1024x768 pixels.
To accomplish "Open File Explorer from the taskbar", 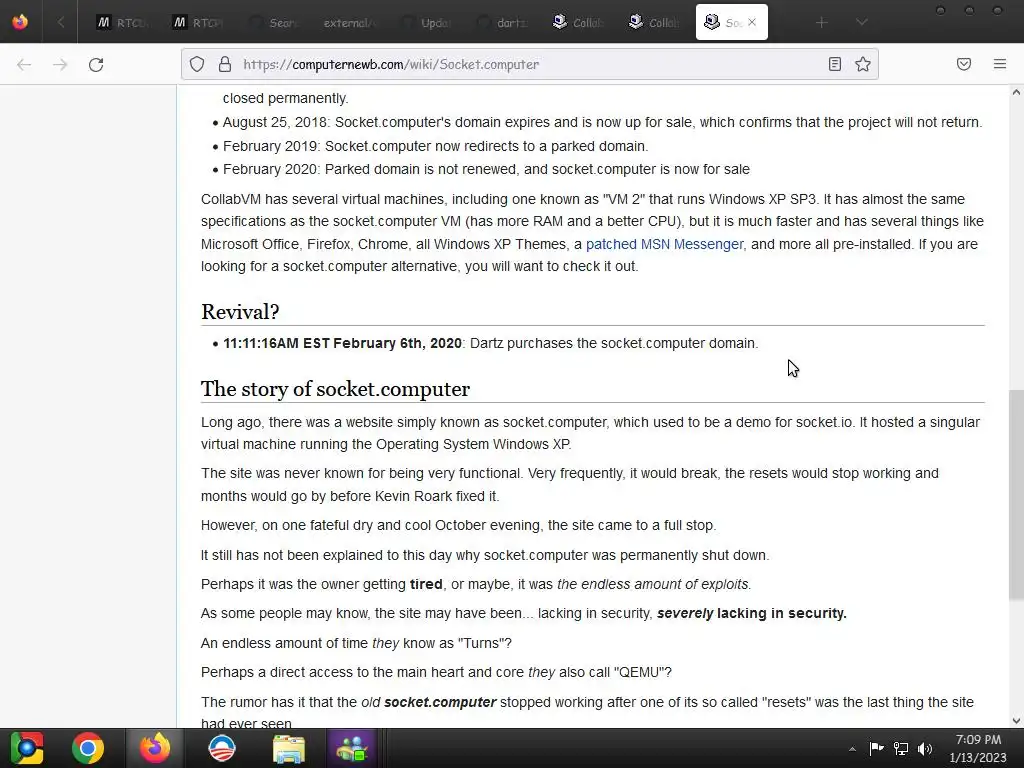I will (288, 748).
